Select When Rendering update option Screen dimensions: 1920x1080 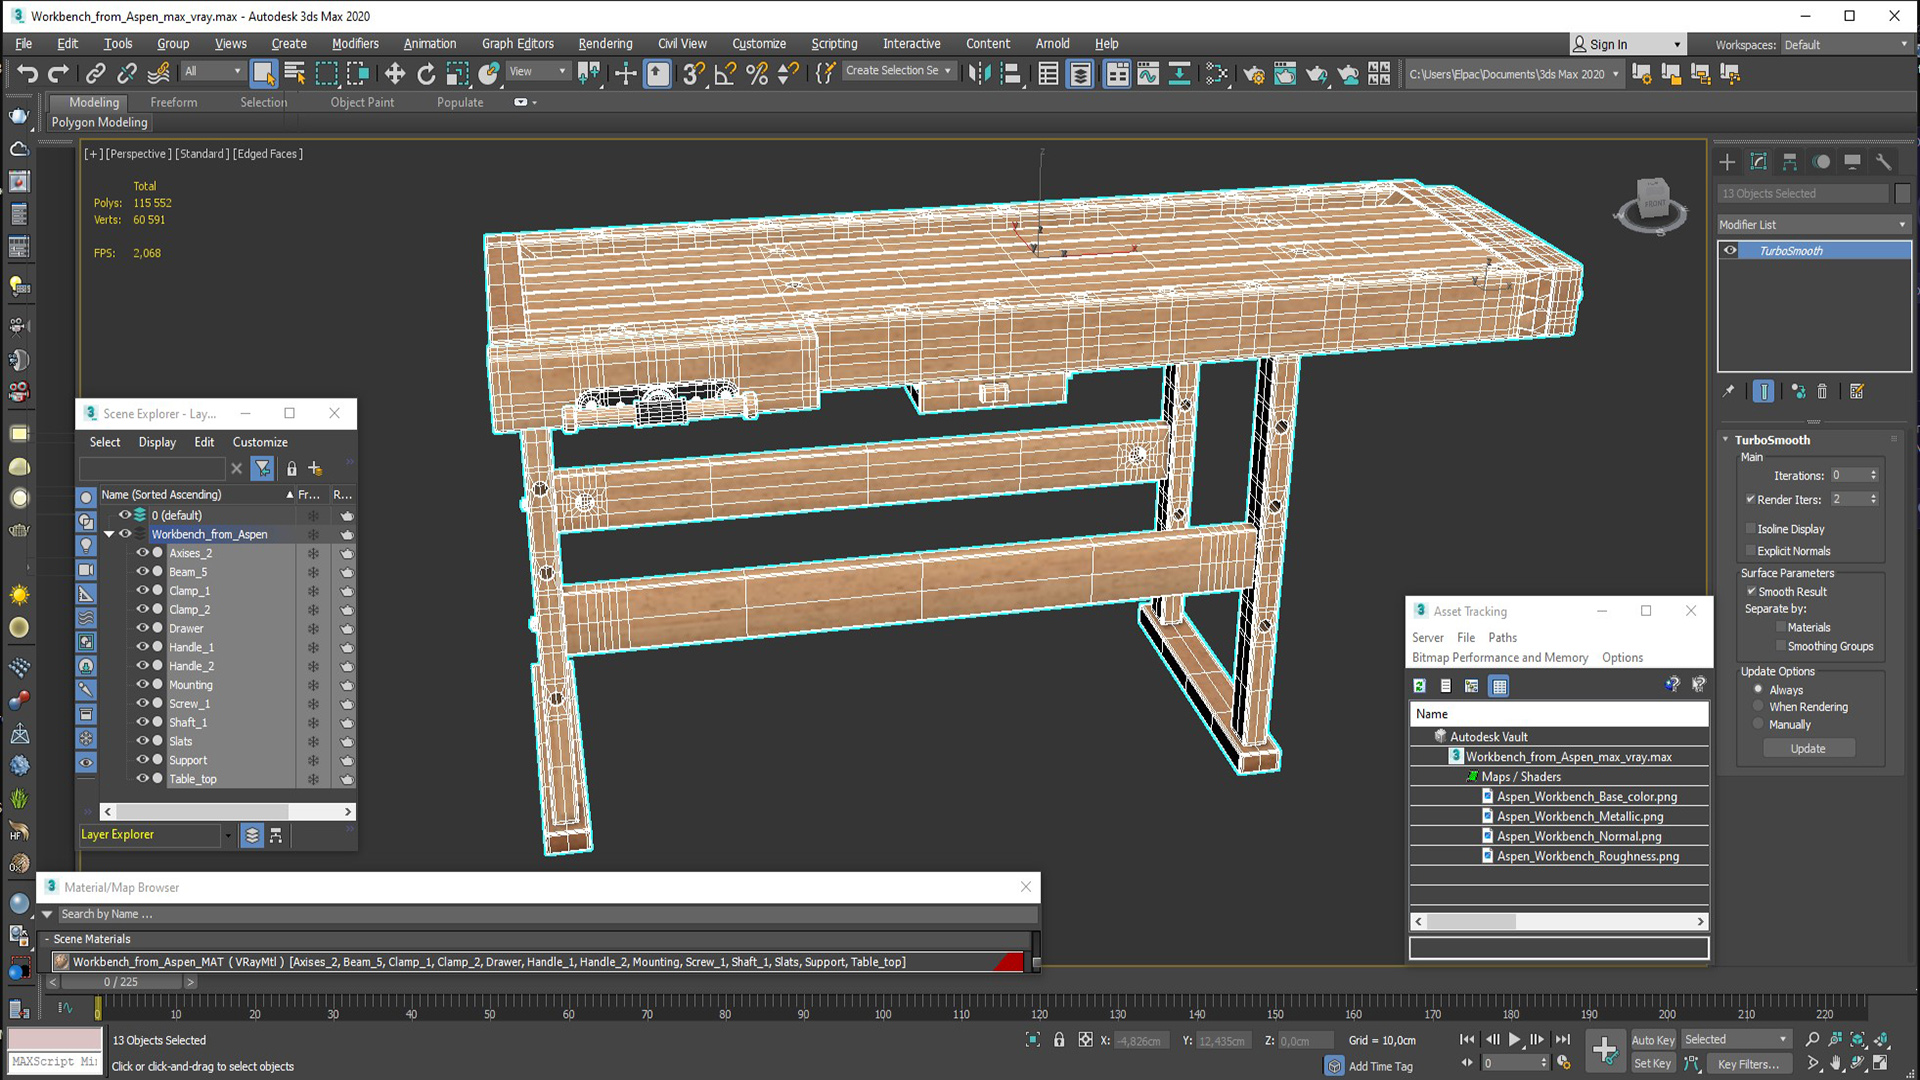tap(1758, 707)
